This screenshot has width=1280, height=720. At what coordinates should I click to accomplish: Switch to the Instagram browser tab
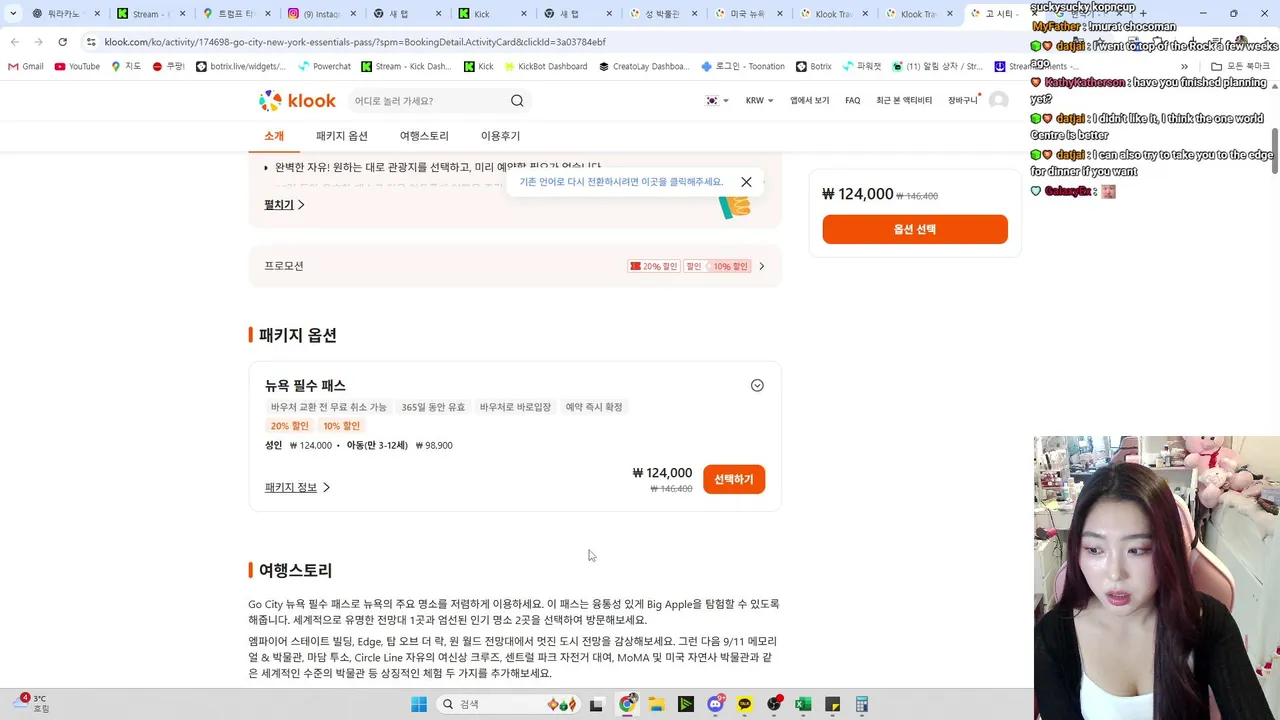[321, 14]
